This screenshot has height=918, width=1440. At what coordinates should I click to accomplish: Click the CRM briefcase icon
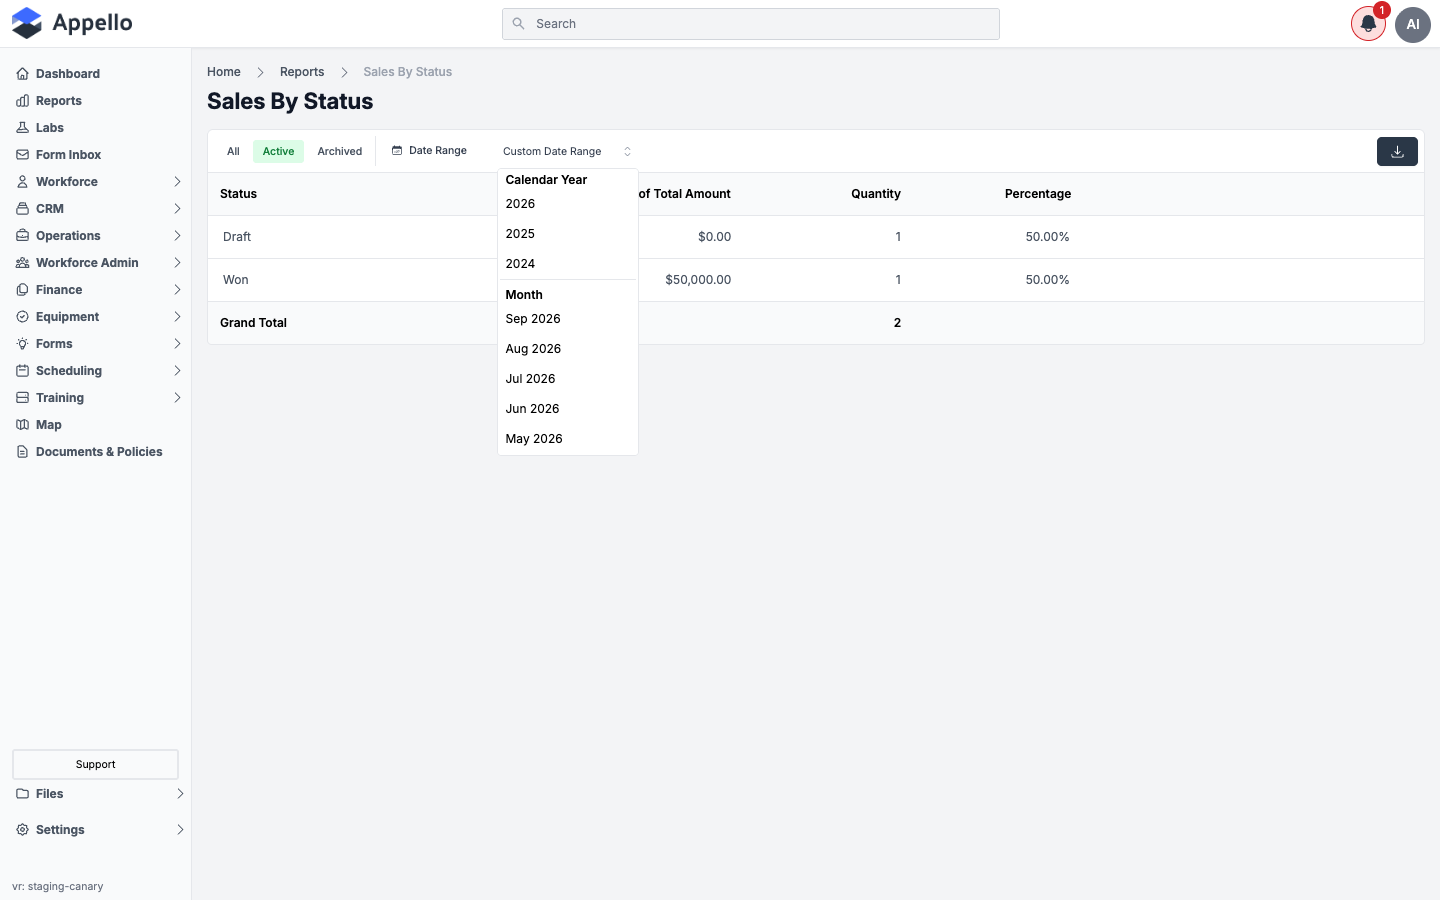(x=22, y=209)
